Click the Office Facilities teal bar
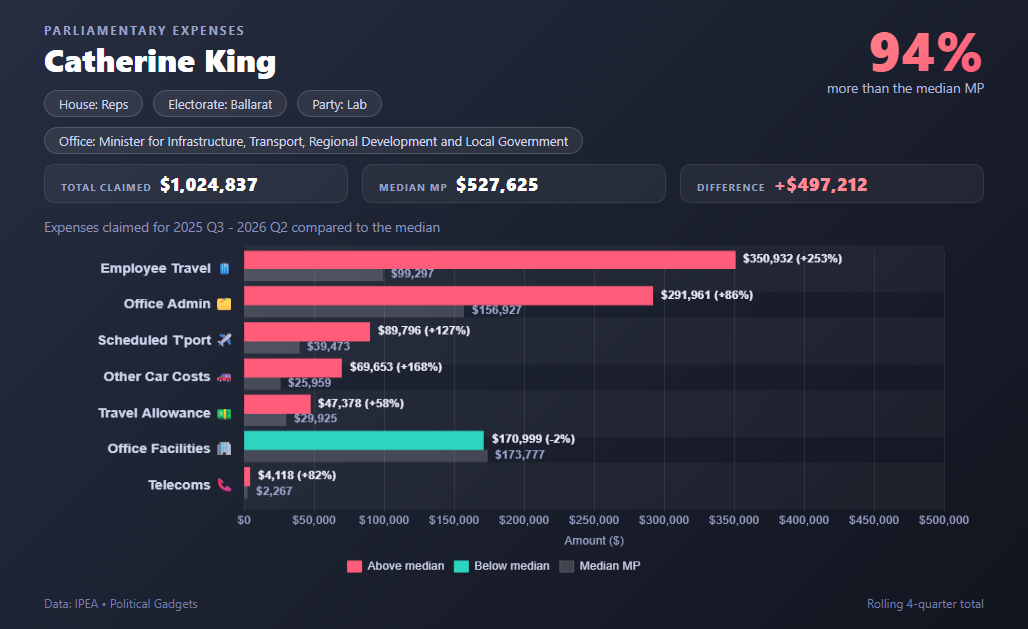Image resolution: width=1028 pixels, height=629 pixels. pyautogui.click(x=364, y=440)
